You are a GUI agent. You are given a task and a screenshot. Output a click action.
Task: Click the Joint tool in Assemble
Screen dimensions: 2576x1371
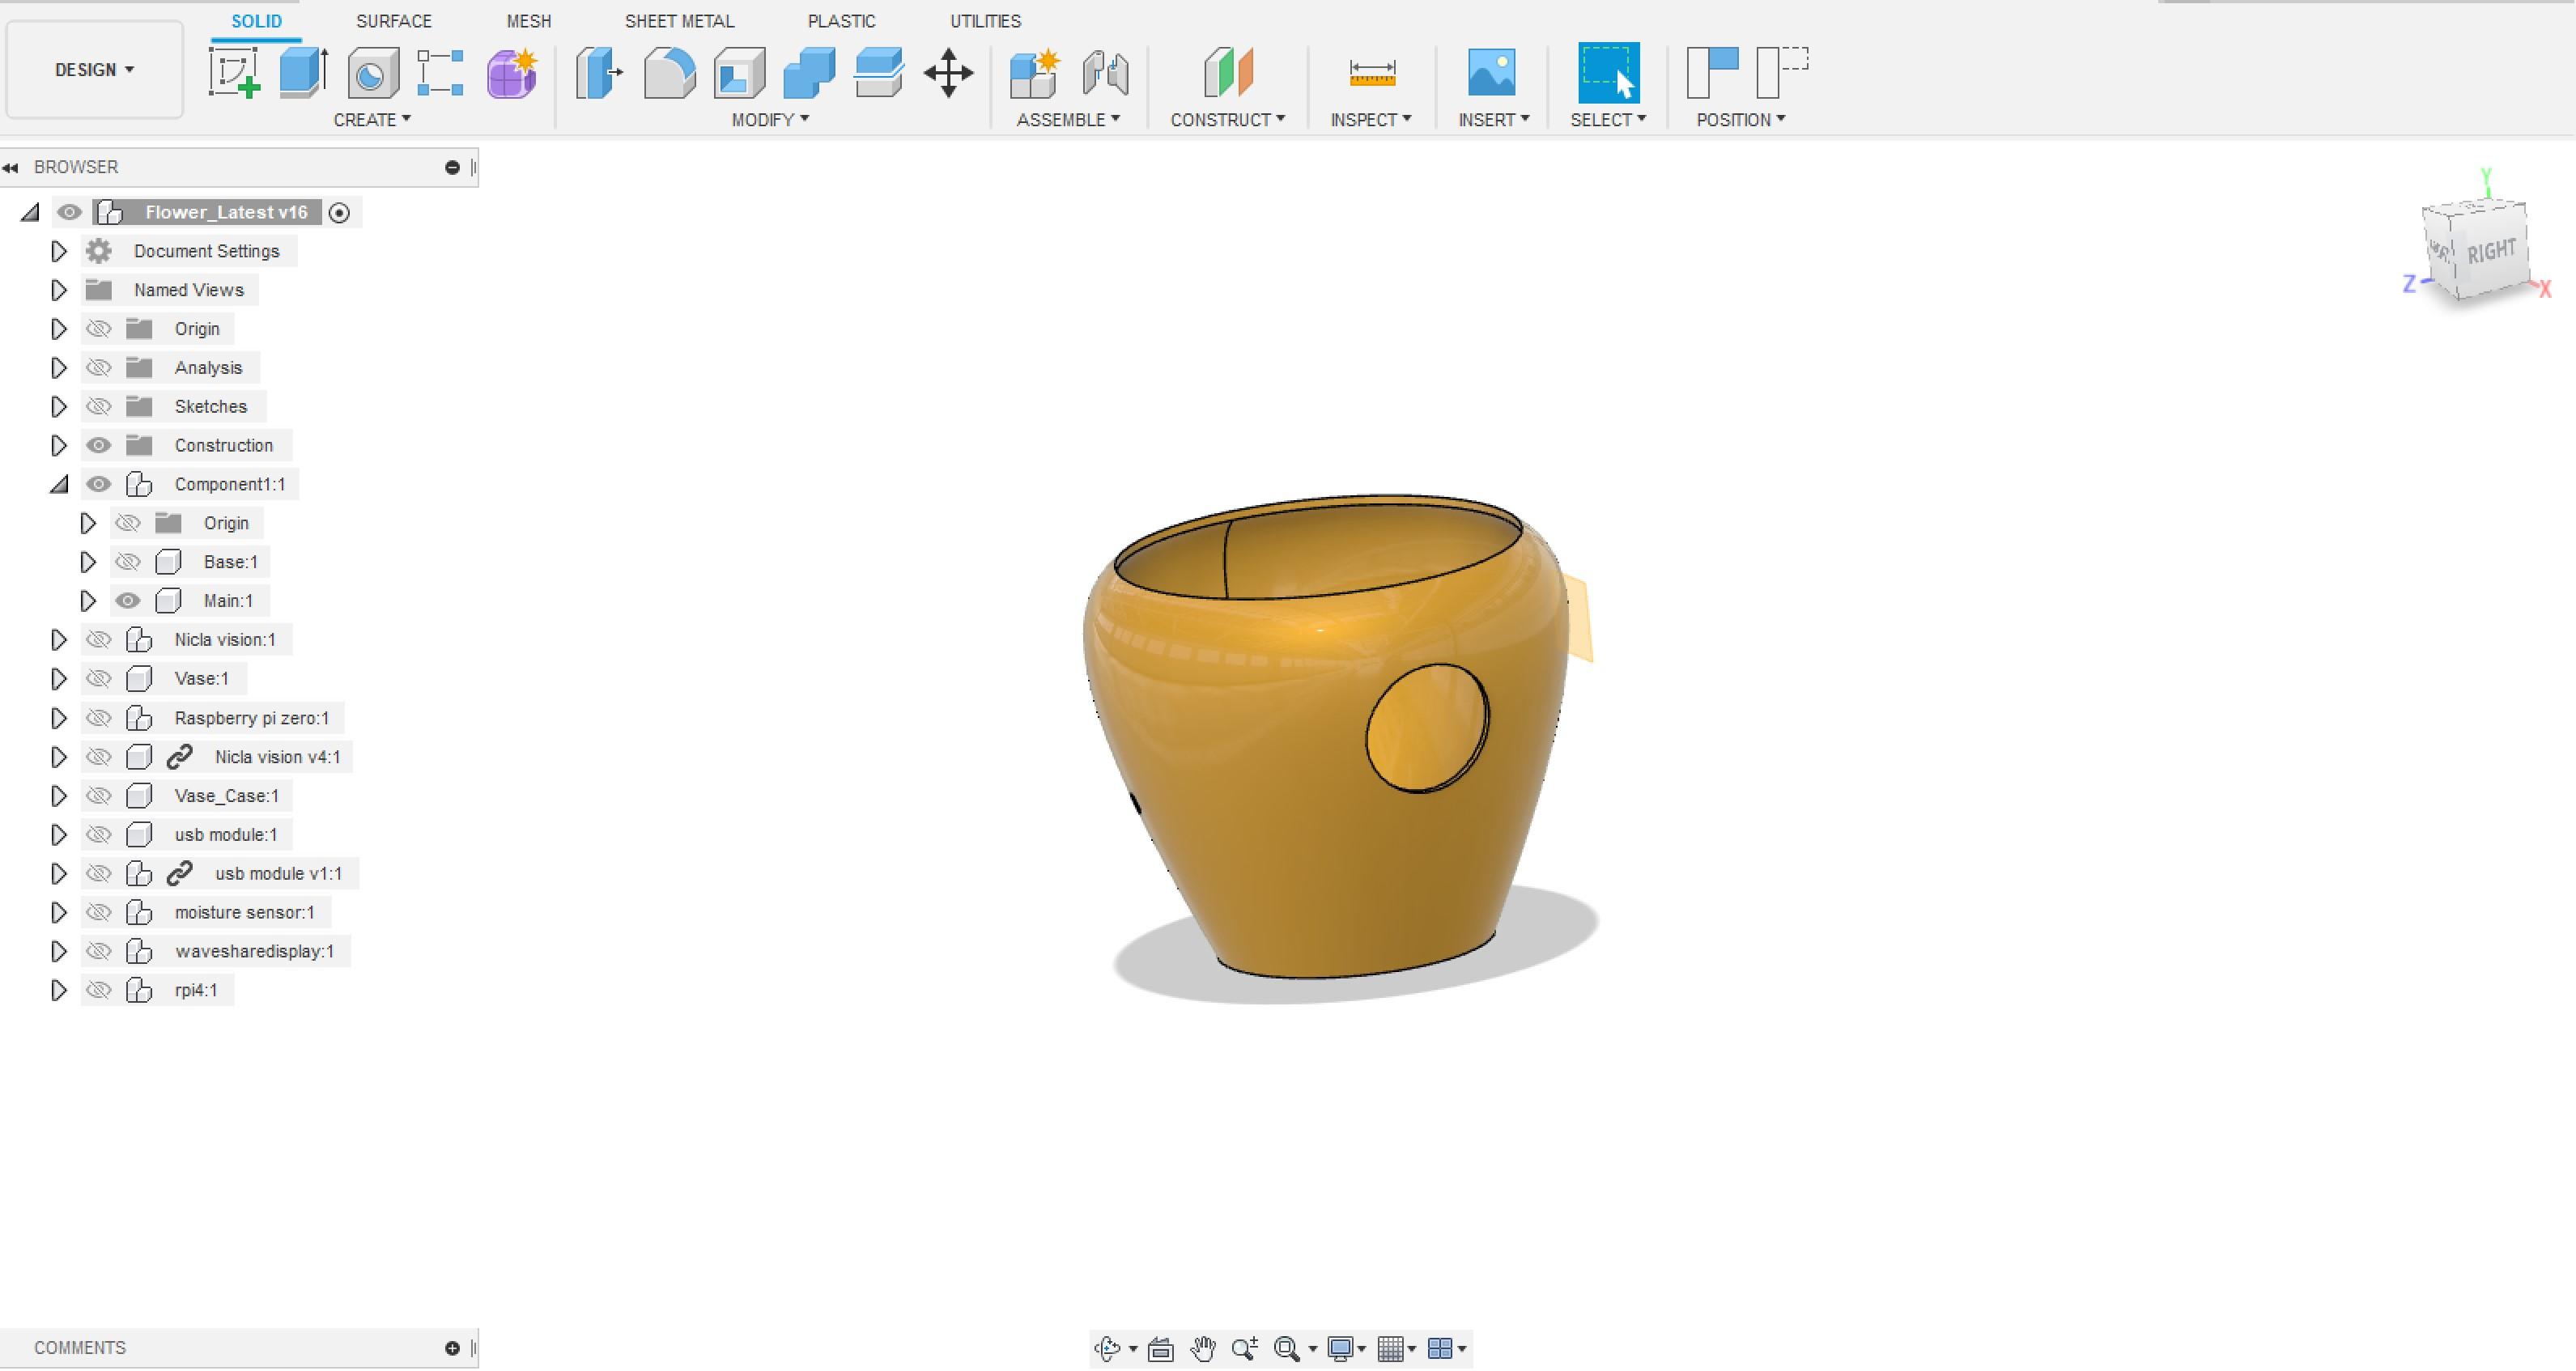(x=1105, y=72)
